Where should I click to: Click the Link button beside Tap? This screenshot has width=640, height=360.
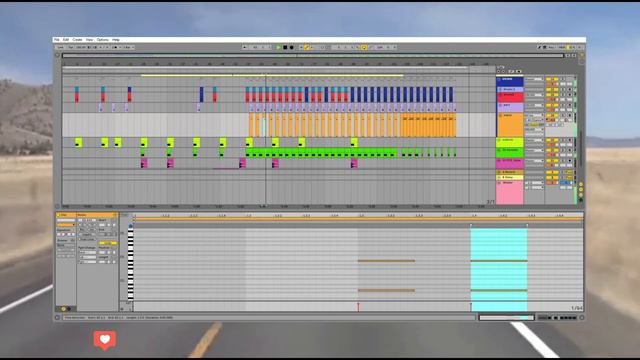(x=60, y=47)
